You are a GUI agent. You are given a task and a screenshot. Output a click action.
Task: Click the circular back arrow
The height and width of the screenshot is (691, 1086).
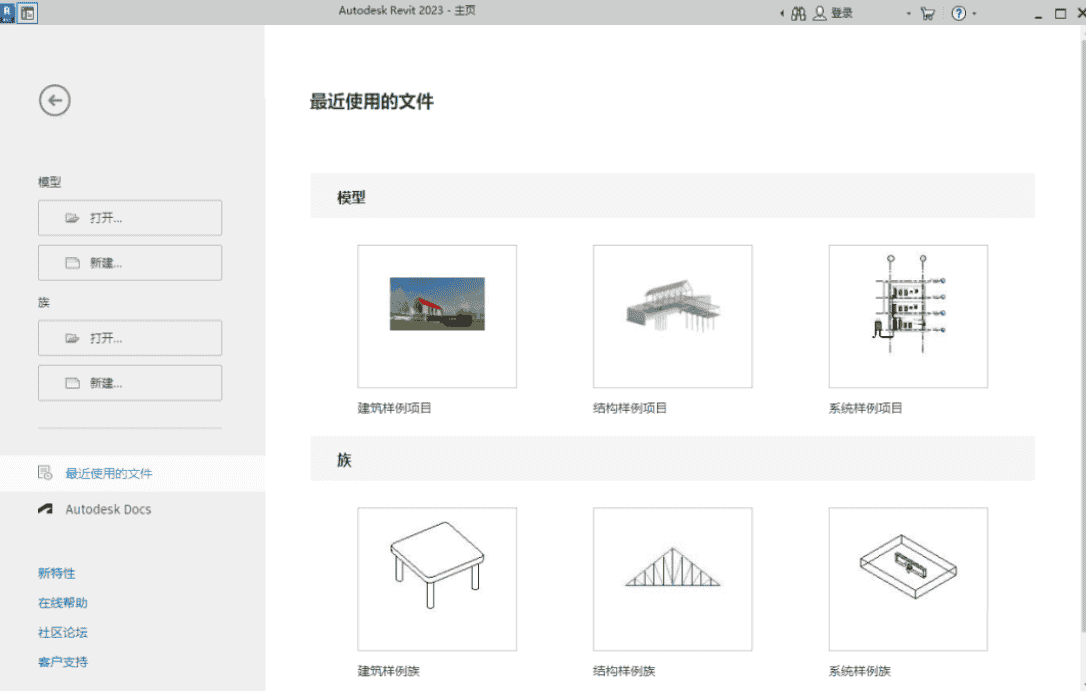[x=55, y=100]
